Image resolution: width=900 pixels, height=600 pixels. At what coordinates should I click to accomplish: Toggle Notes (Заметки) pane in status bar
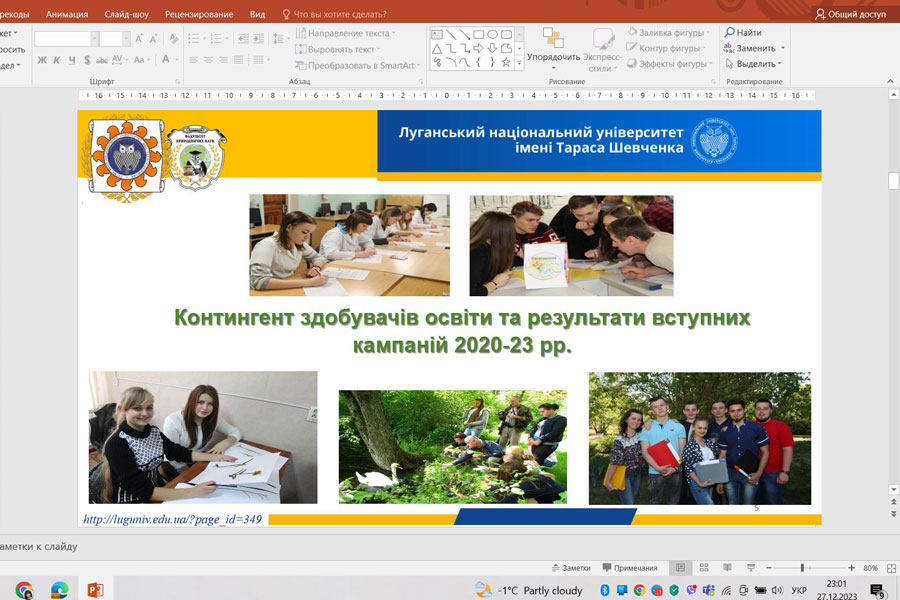(x=571, y=568)
